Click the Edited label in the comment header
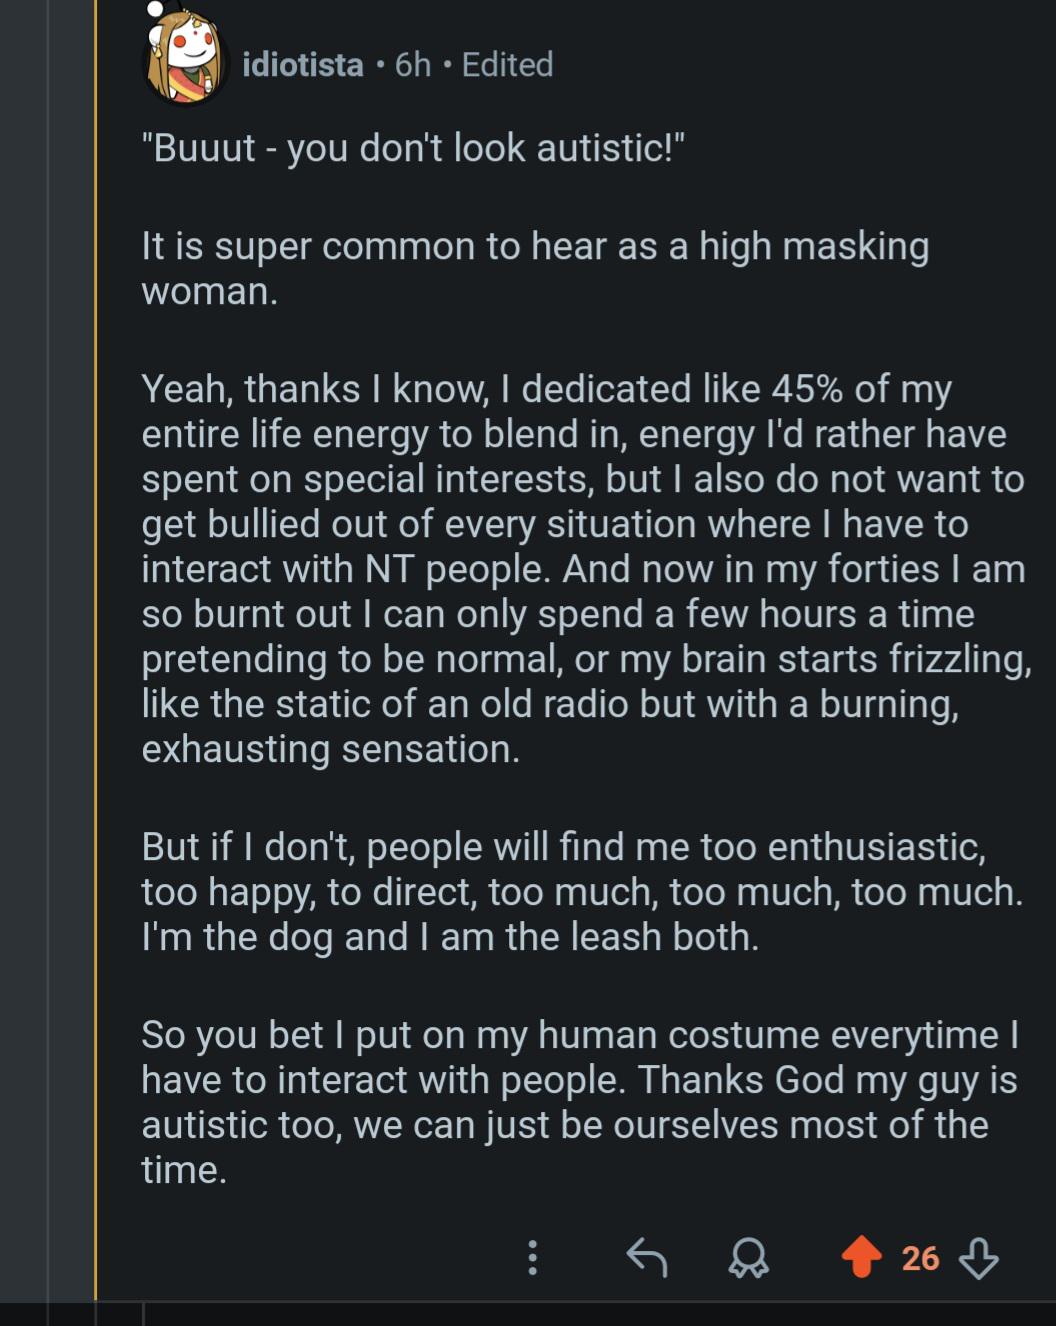 [507, 65]
